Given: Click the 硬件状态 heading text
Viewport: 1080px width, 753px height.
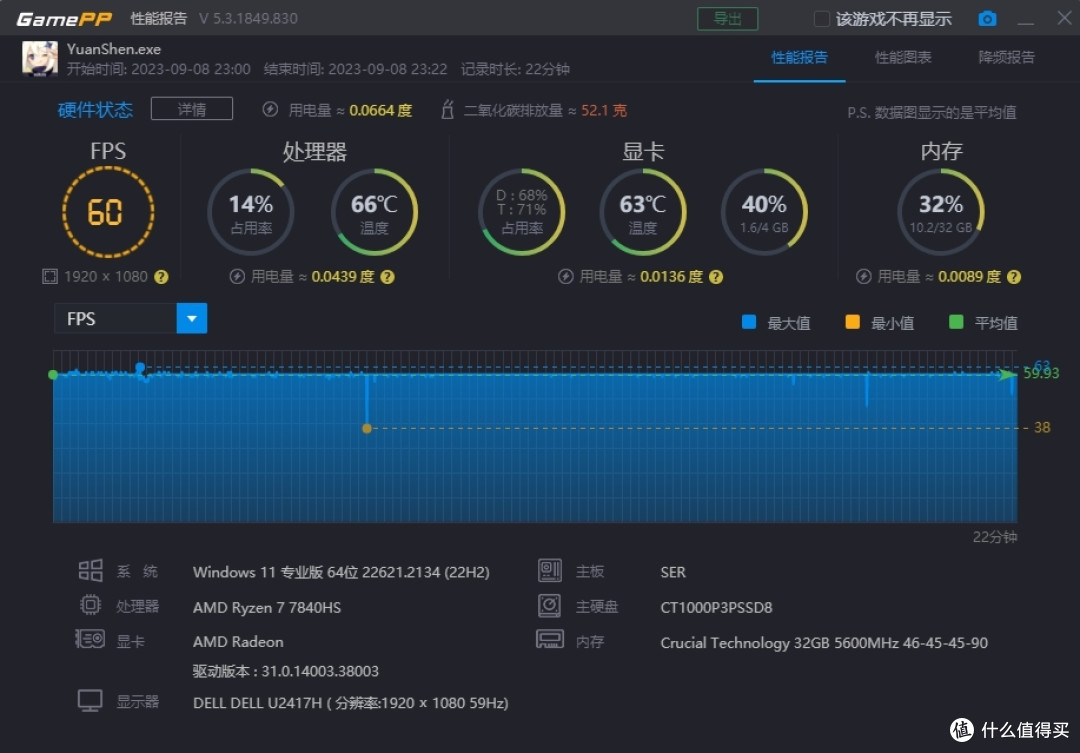Looking at the screenshot, I should coord(95,110).
